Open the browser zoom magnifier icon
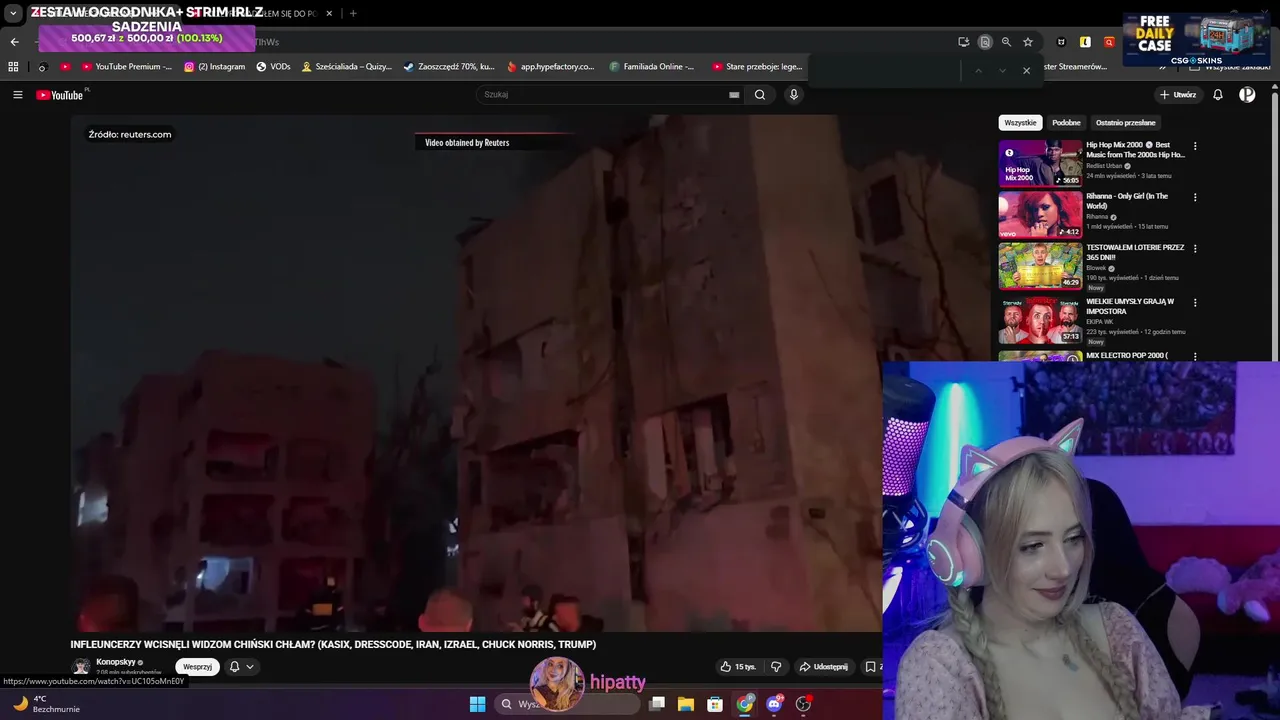Image resolution: width=1280 pixels, height=720 pixels. [1006, 42]
